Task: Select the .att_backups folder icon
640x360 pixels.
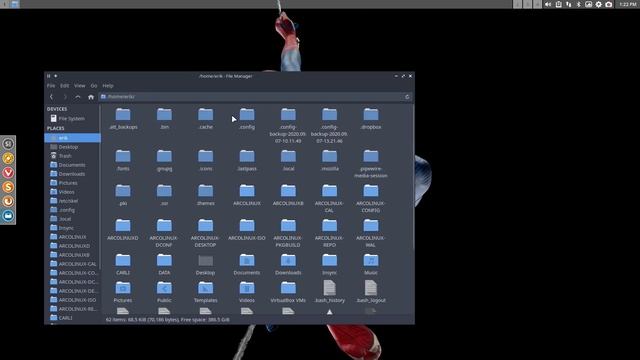Action: click(123, 114)
